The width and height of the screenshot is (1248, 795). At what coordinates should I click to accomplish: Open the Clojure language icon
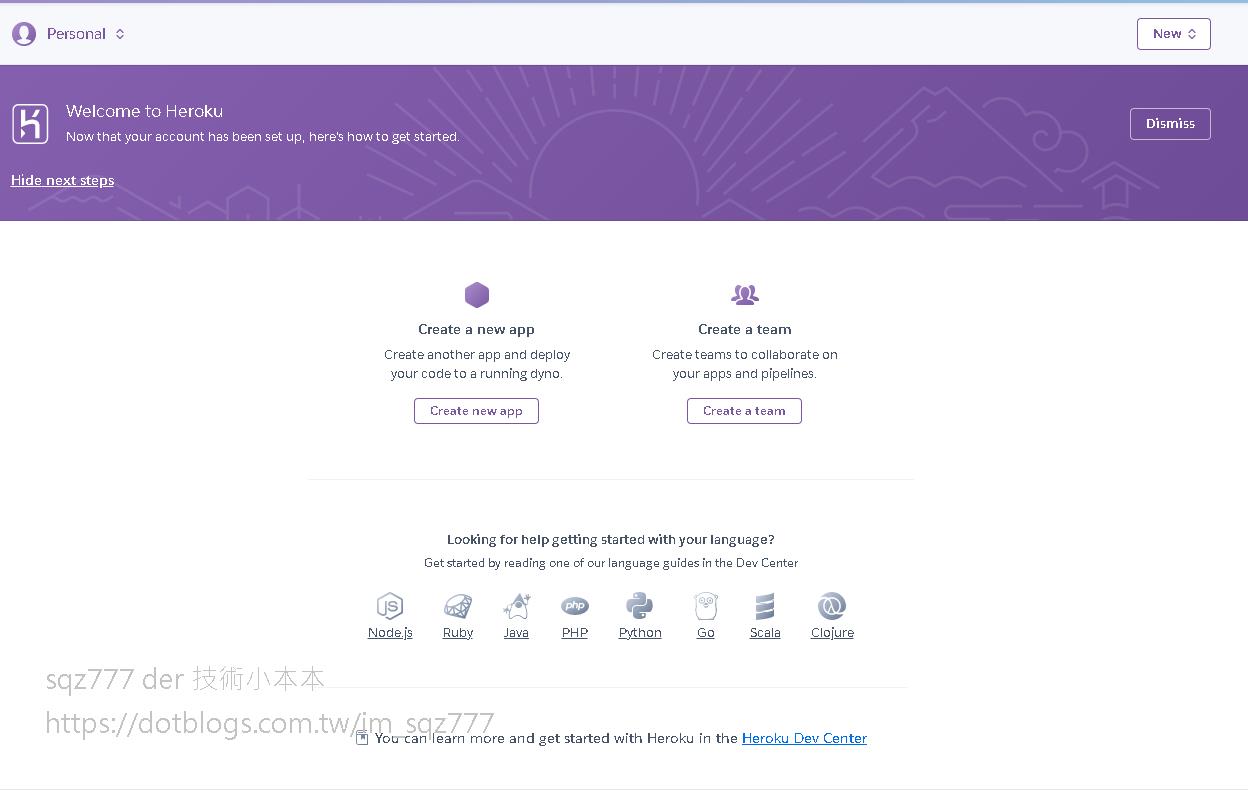[x=832, y=606]
